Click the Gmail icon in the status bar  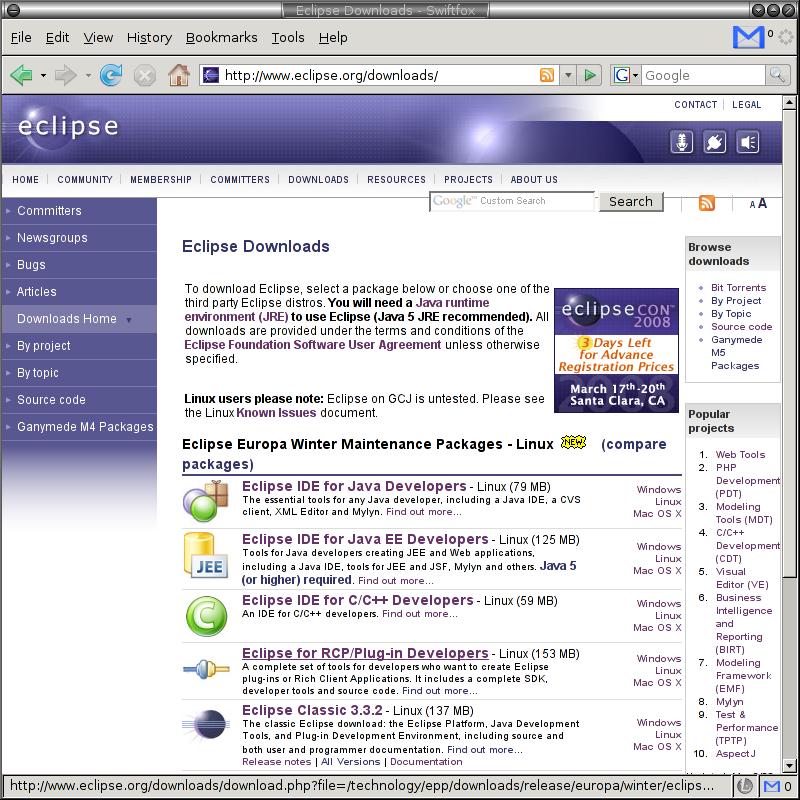(x=771, y=786)
